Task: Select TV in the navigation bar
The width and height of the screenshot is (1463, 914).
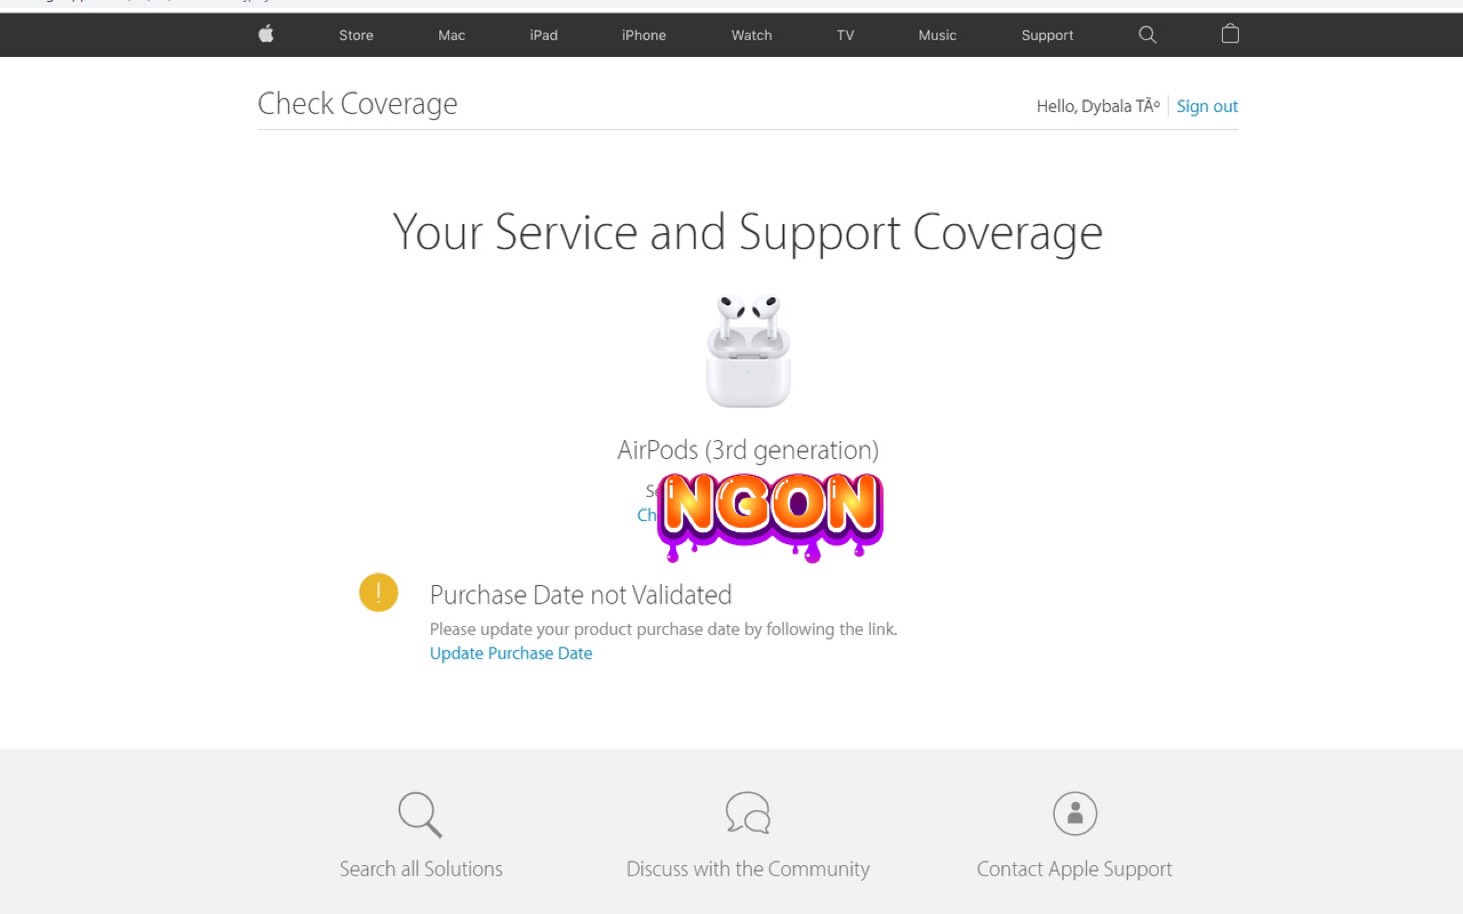Action: click(x=846, y=35)
